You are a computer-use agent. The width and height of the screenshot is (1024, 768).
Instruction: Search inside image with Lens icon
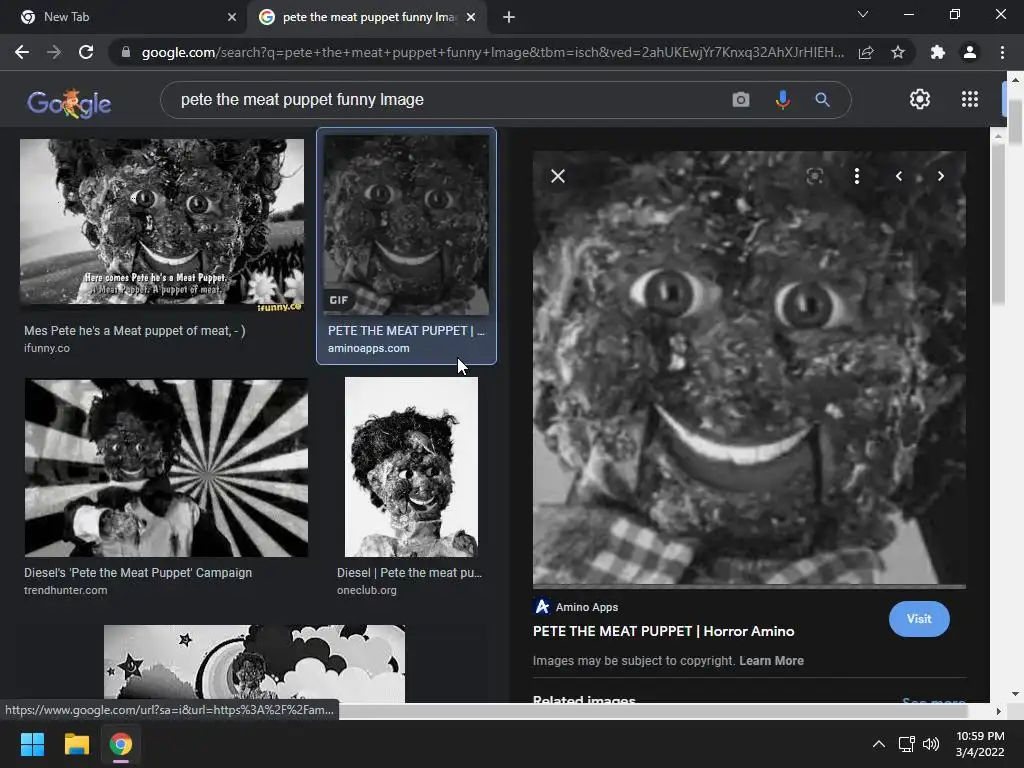click(814, 176)
